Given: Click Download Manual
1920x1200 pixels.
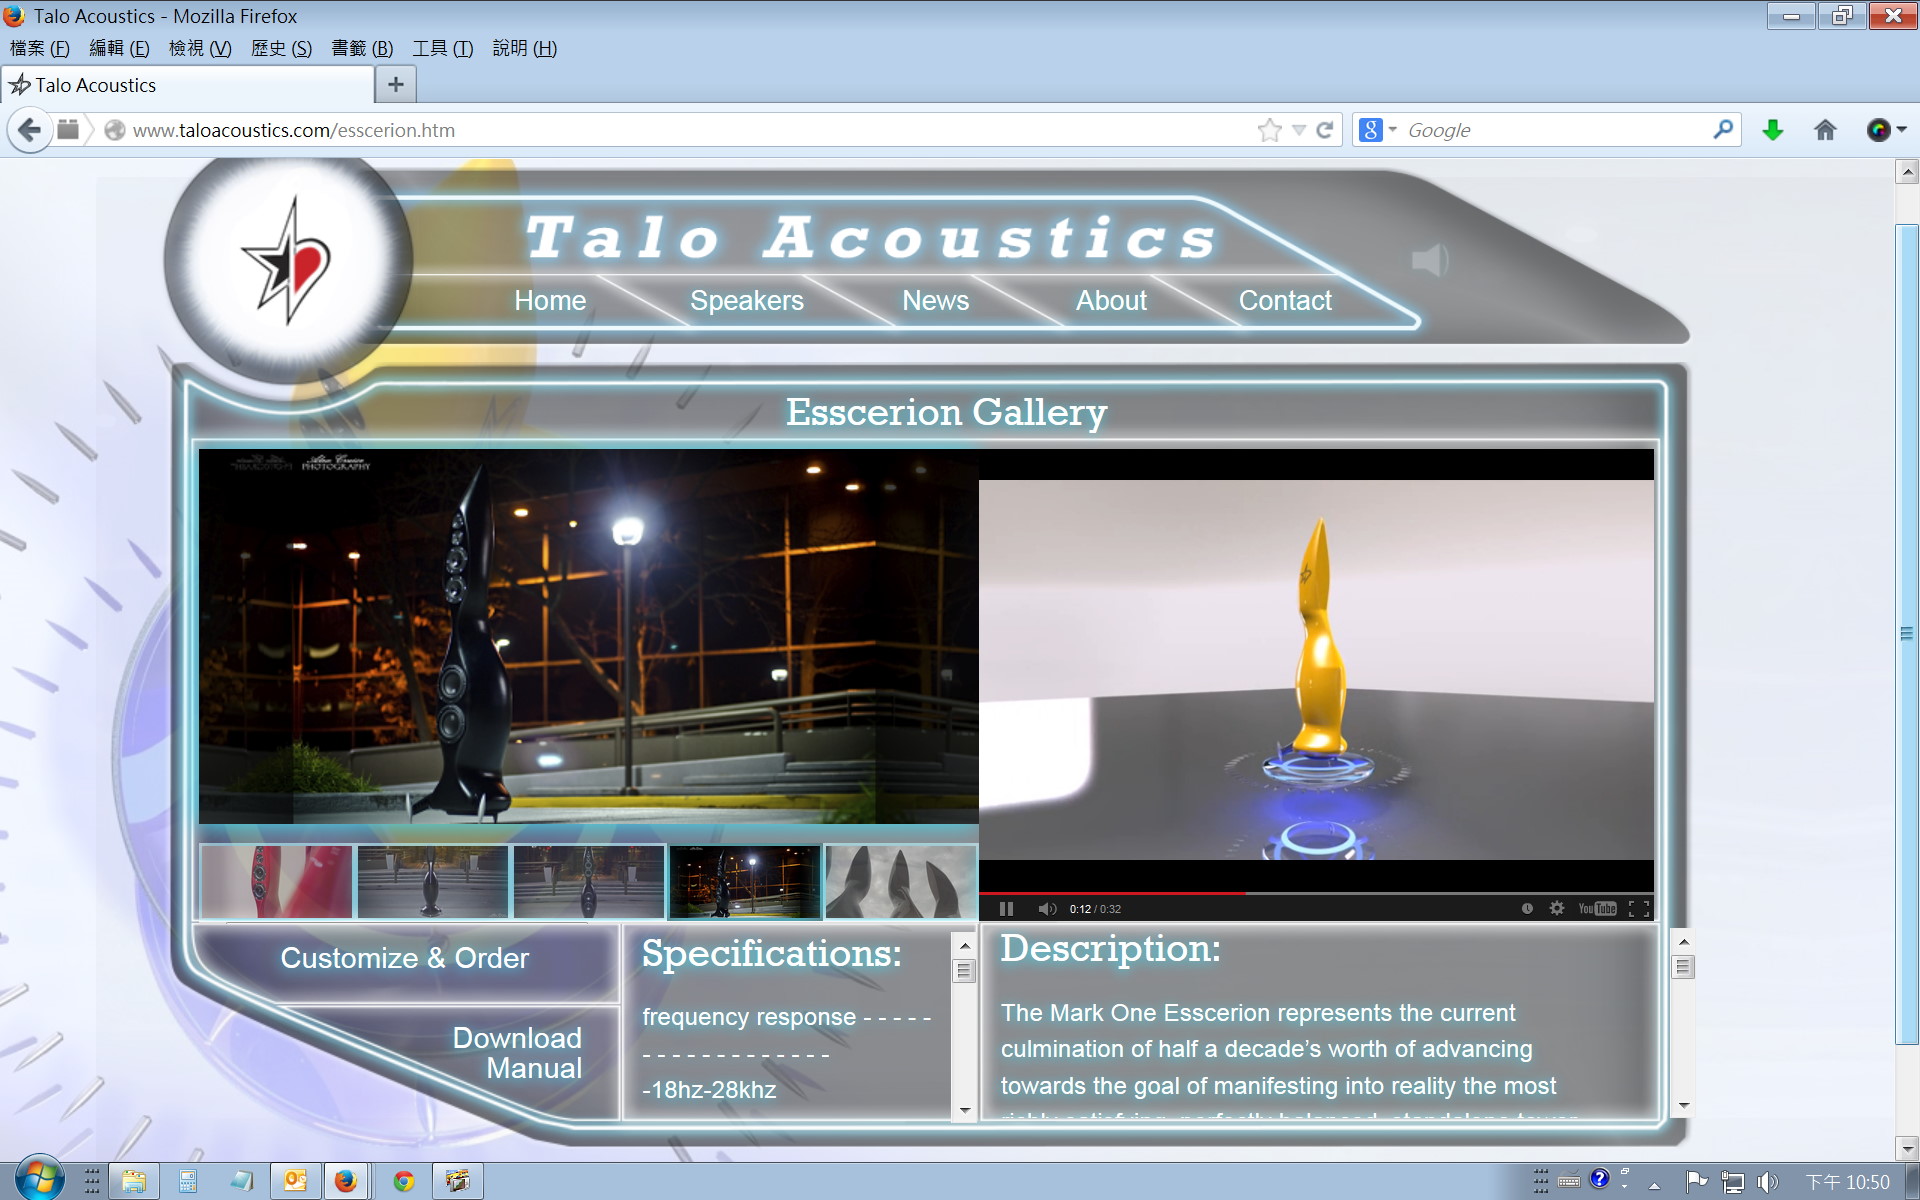Looking at the screenshot, I should coord(517,1053).
